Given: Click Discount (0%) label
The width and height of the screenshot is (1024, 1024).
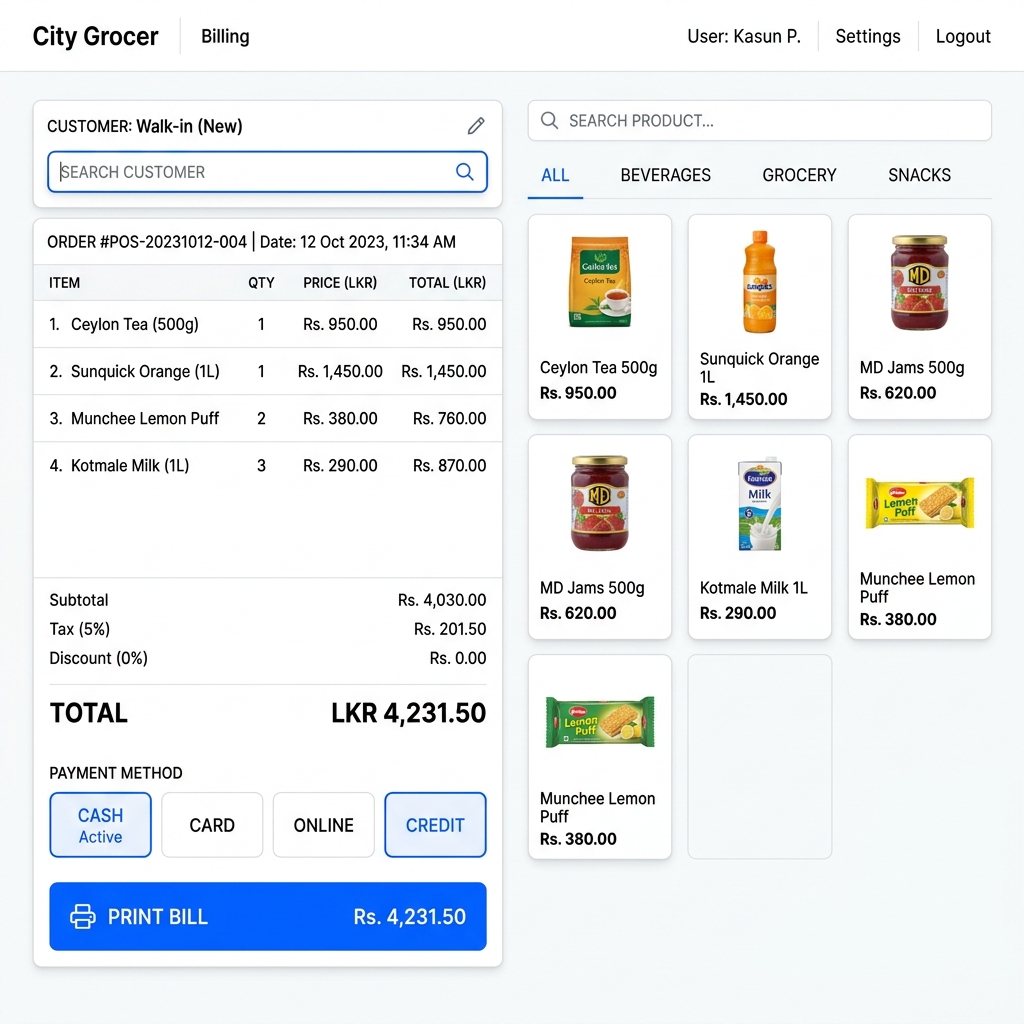Looking at the screenshot, I should point(99,658).
